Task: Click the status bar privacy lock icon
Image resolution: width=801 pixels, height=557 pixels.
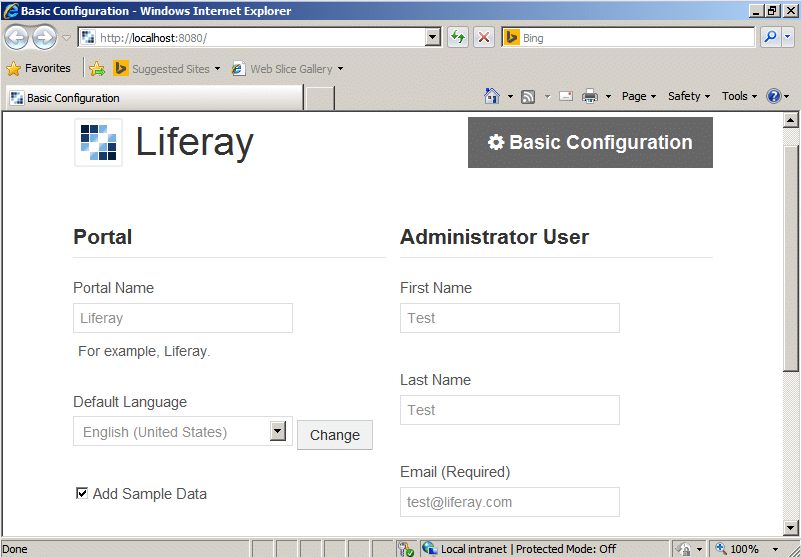Action: pos(683,549)
